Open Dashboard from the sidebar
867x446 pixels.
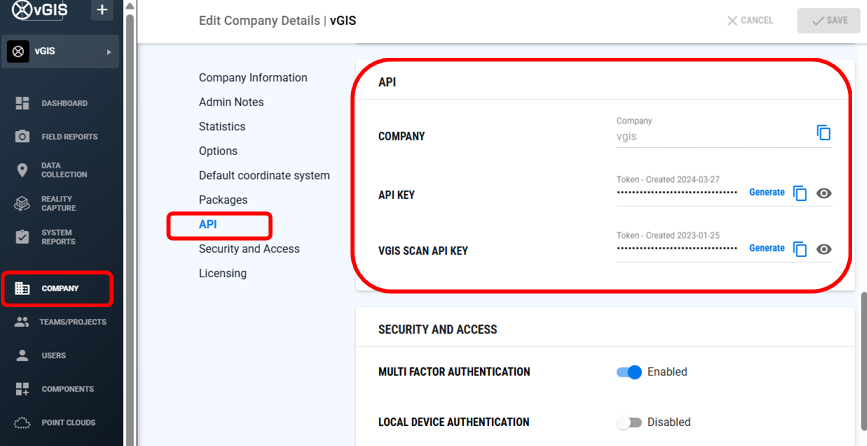(64, 103)
